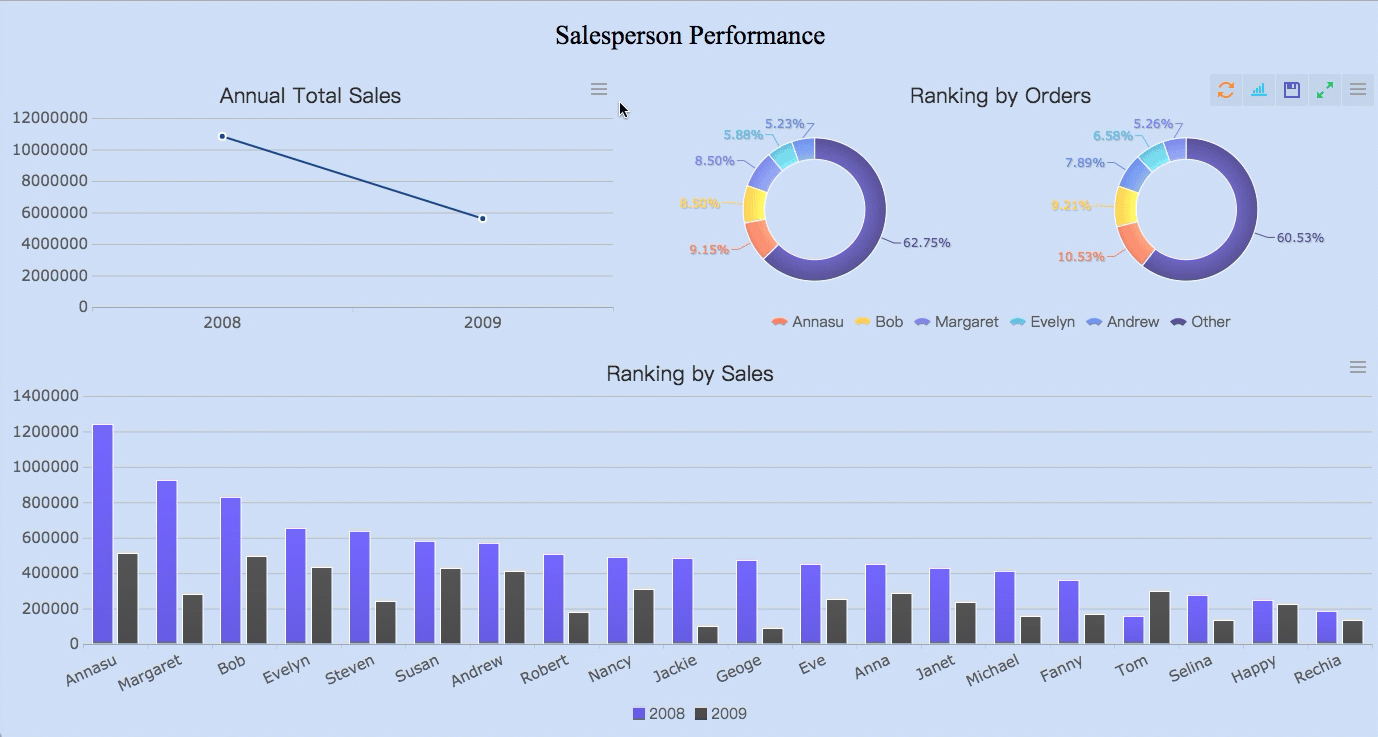Click the Salesperson Performance title

[x=689, y=35]
